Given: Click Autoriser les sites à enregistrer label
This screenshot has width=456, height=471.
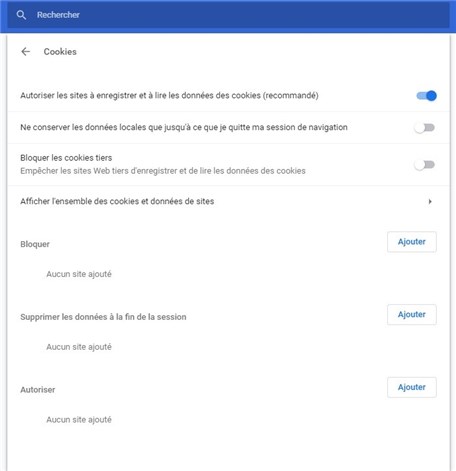Looking at the screenshot, I should pyautogui.click(x=169, y=96).
